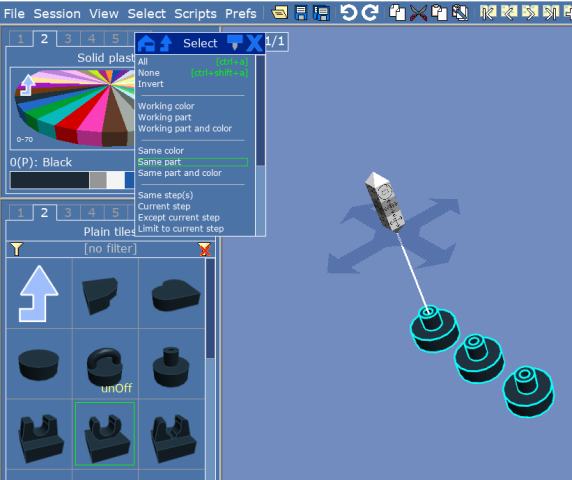Go up a level in color wheel
The height and width of the screenshot is (480, 572).
pos(27,85)
